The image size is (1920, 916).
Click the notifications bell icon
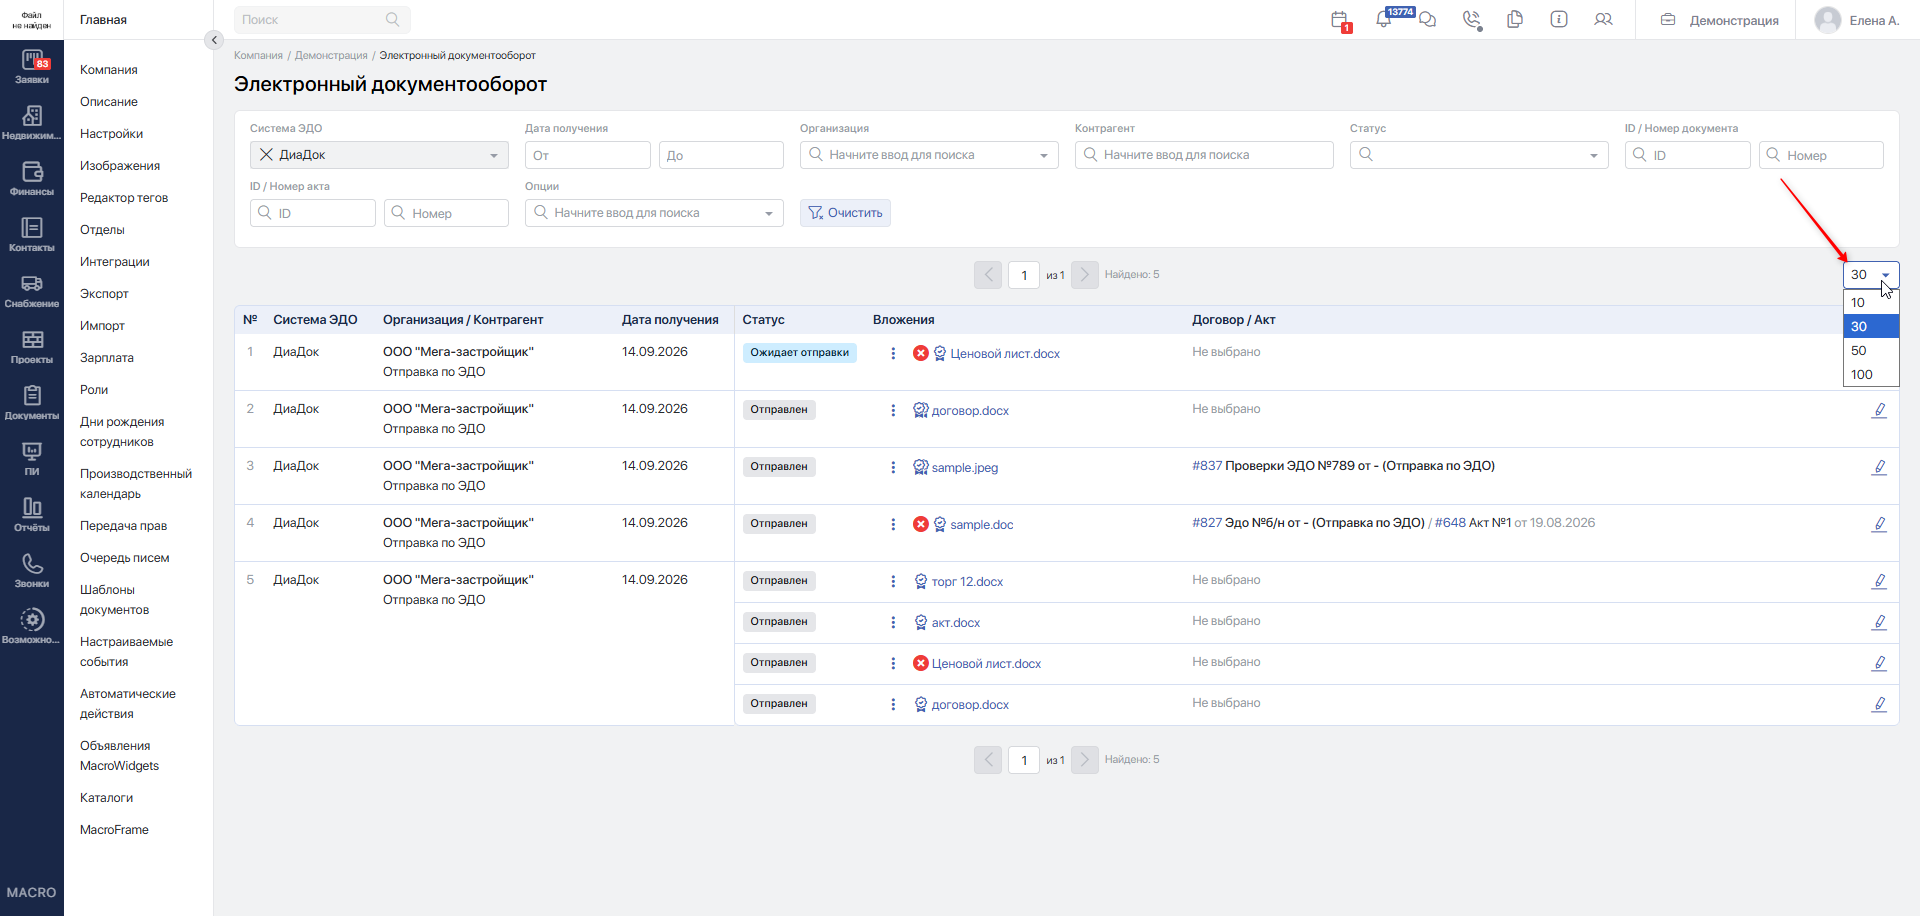(x=1384, y=19)
